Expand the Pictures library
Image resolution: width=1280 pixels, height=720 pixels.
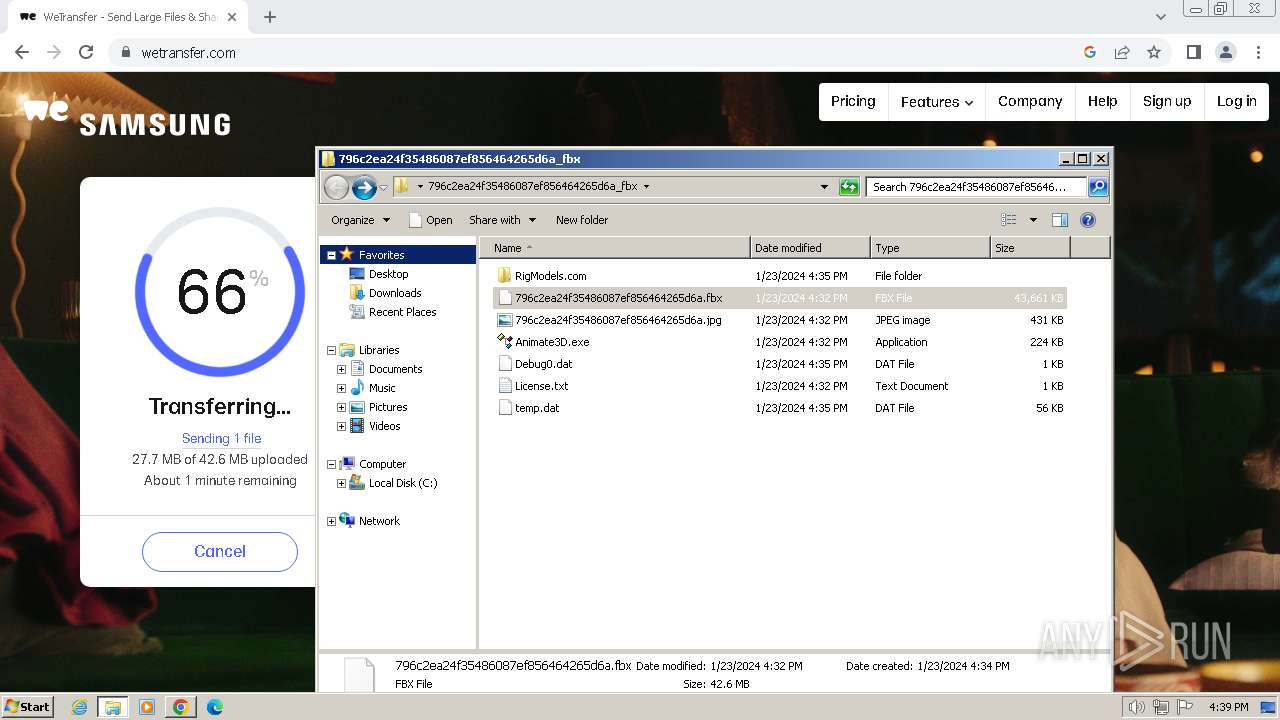341,407
